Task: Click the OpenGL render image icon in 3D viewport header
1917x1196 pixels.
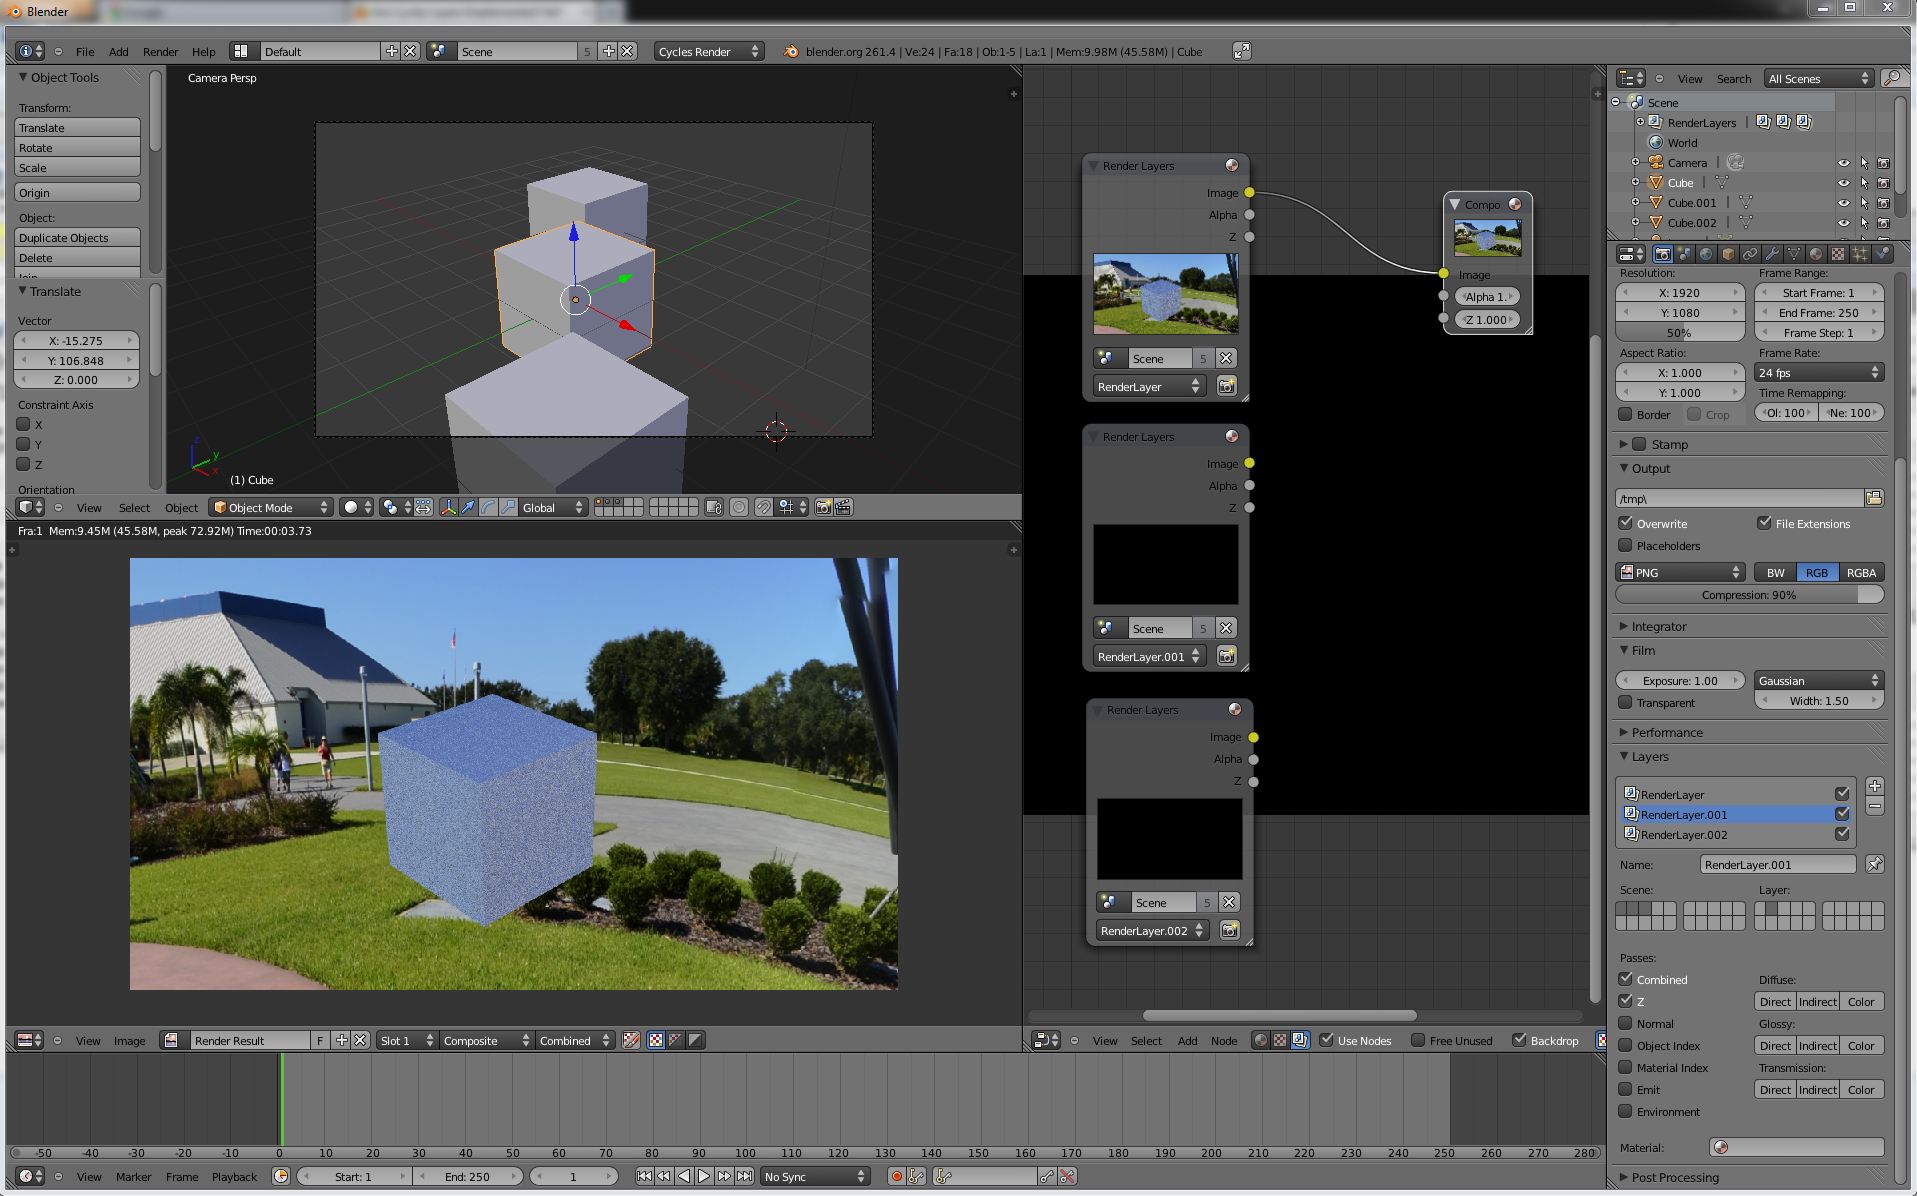Action: click(823, 508)
